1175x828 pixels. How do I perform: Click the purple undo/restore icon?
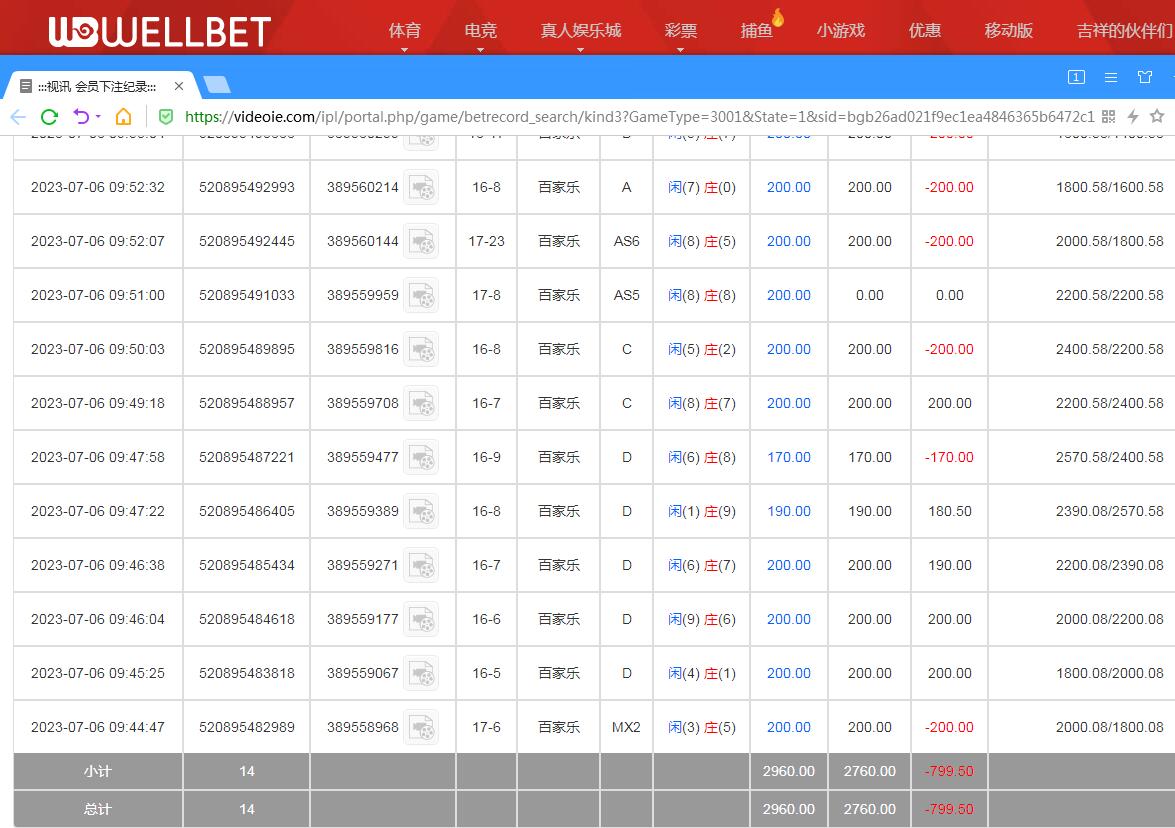(81, 116)
